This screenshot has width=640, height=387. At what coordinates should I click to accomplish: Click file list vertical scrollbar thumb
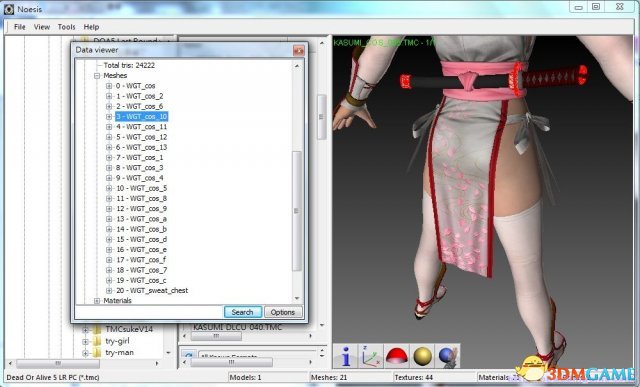pyautogui.click(x=322, y=117)
